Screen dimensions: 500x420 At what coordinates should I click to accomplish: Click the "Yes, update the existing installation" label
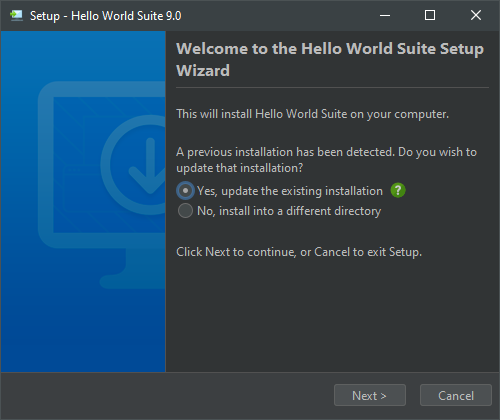[290, 191]
